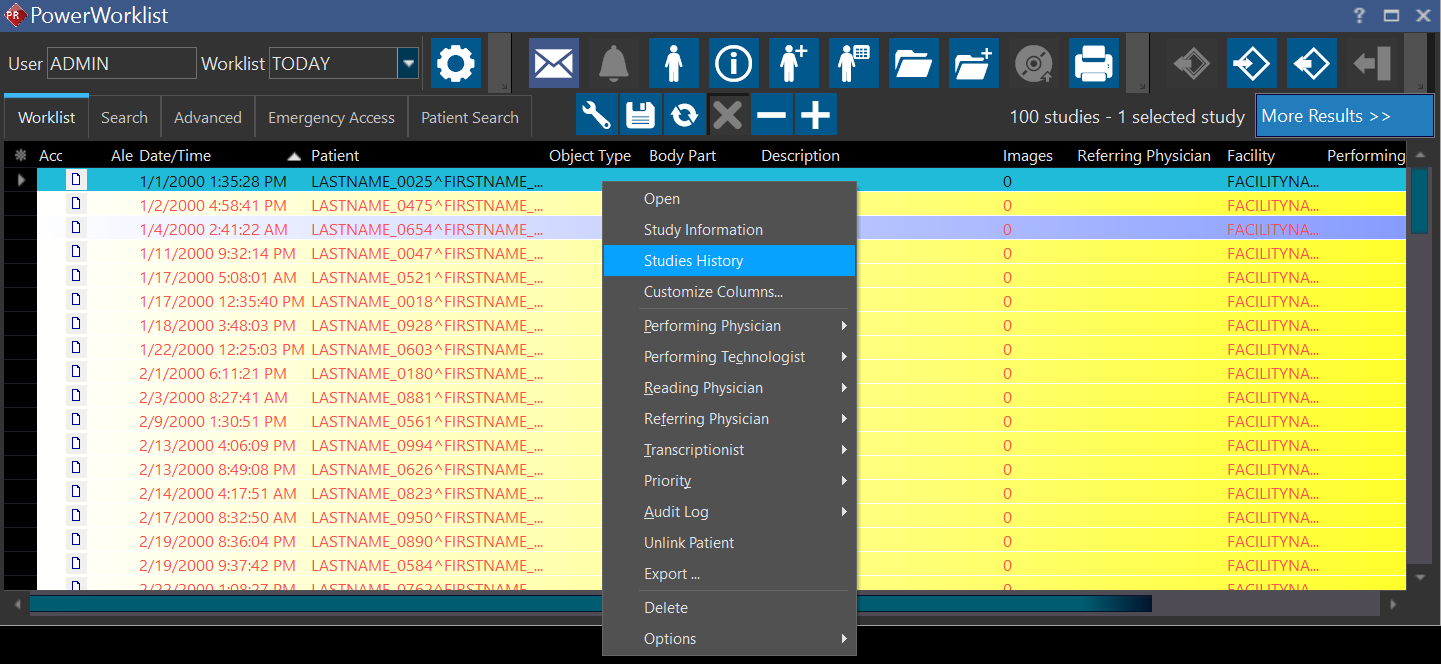Open the settings gear icon
This screenshot has width=1441, height=664.
[x=456, y=64]
